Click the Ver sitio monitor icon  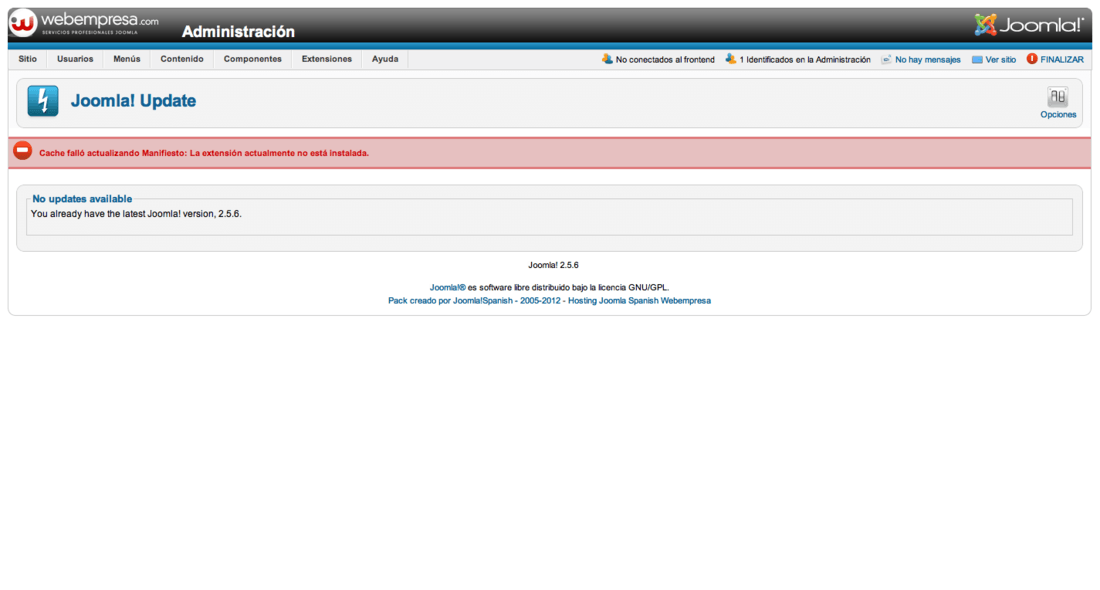[x=977, y=60]
